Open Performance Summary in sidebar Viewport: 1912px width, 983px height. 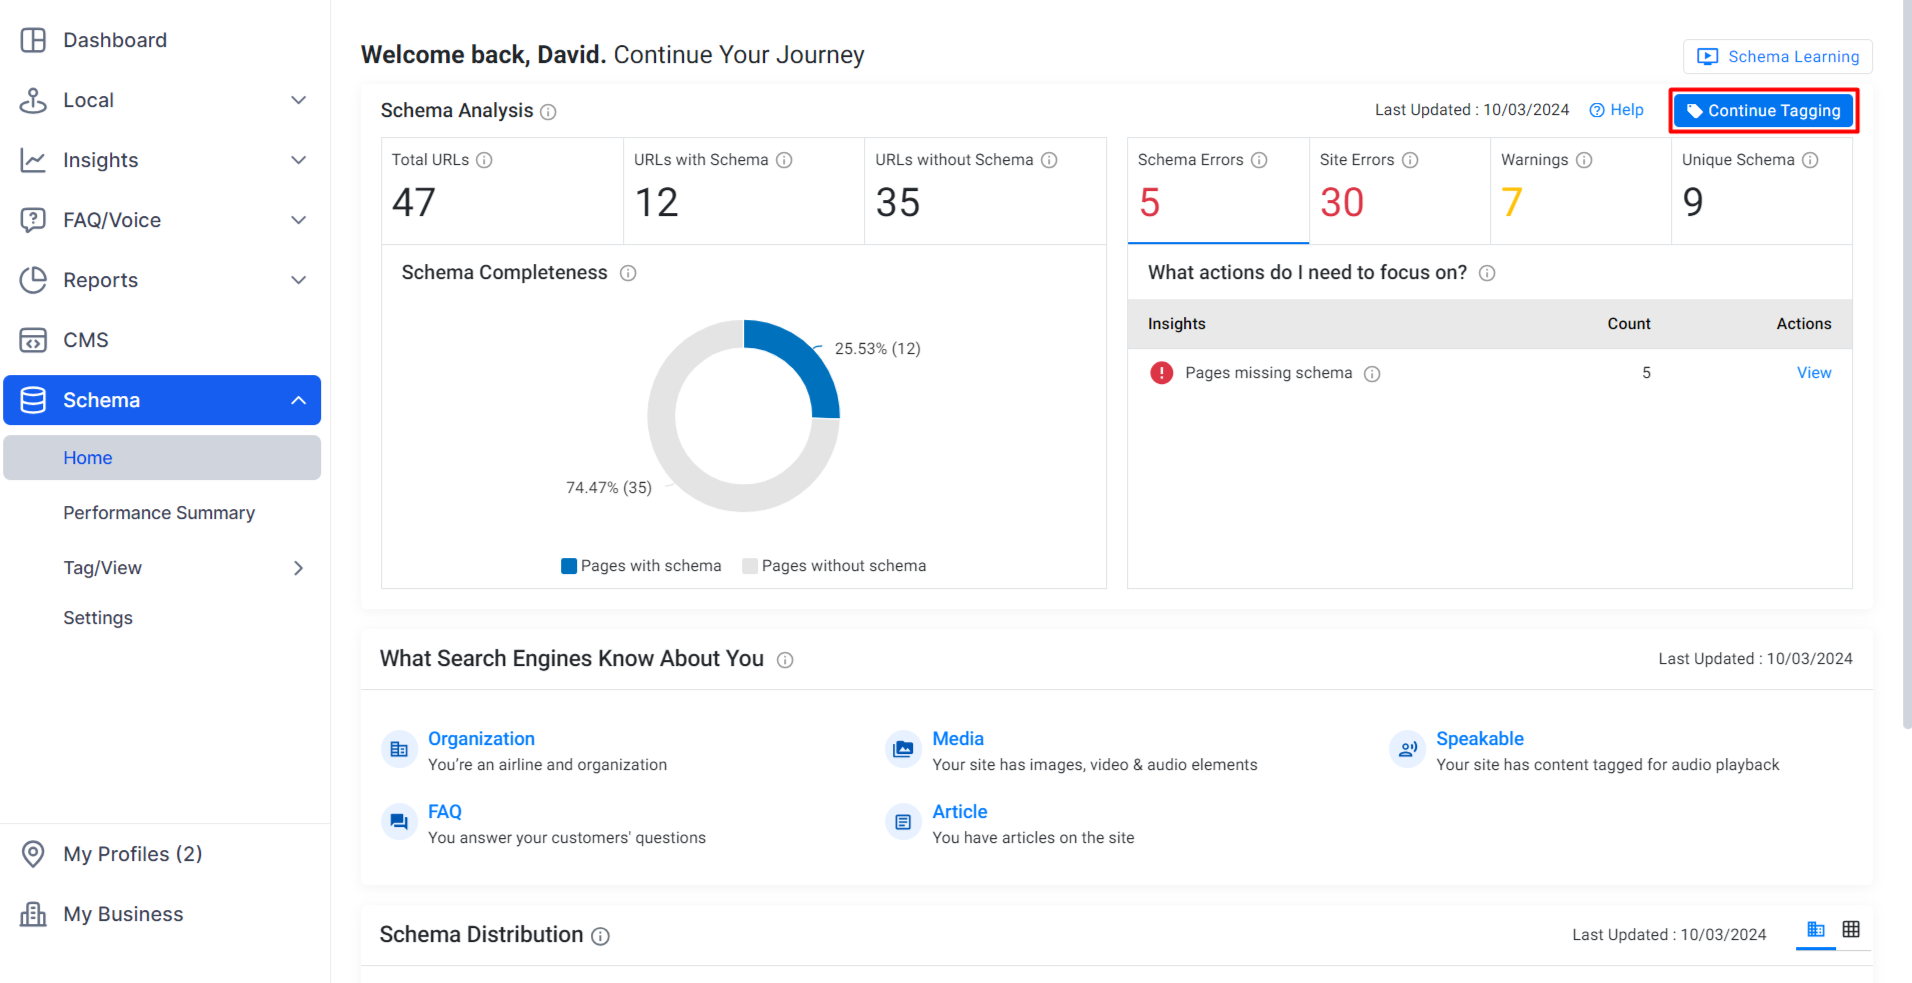tap(159, 513)
